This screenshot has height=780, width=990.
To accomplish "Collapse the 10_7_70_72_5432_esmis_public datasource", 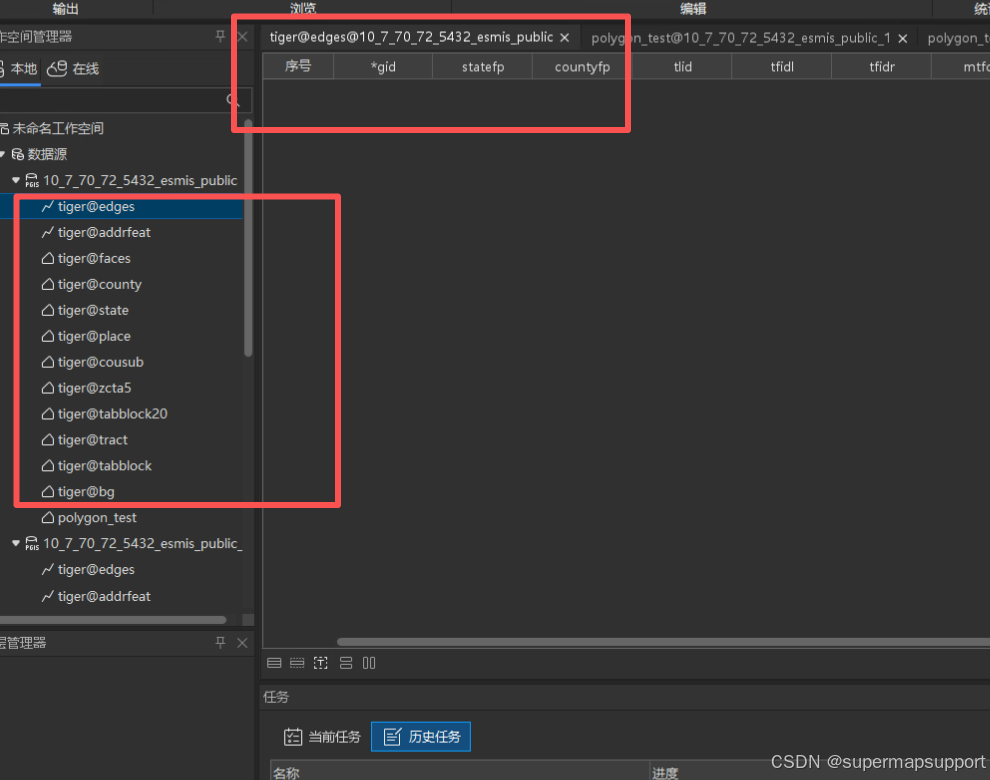I will [x=16, y=180].
